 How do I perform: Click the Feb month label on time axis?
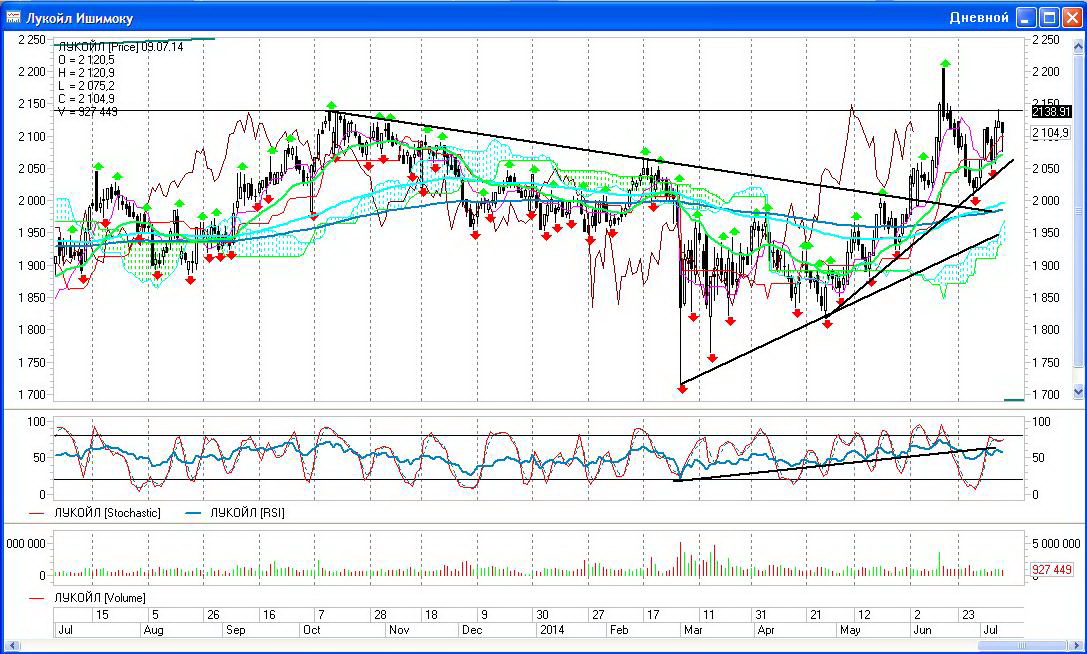tap(618, 630)
